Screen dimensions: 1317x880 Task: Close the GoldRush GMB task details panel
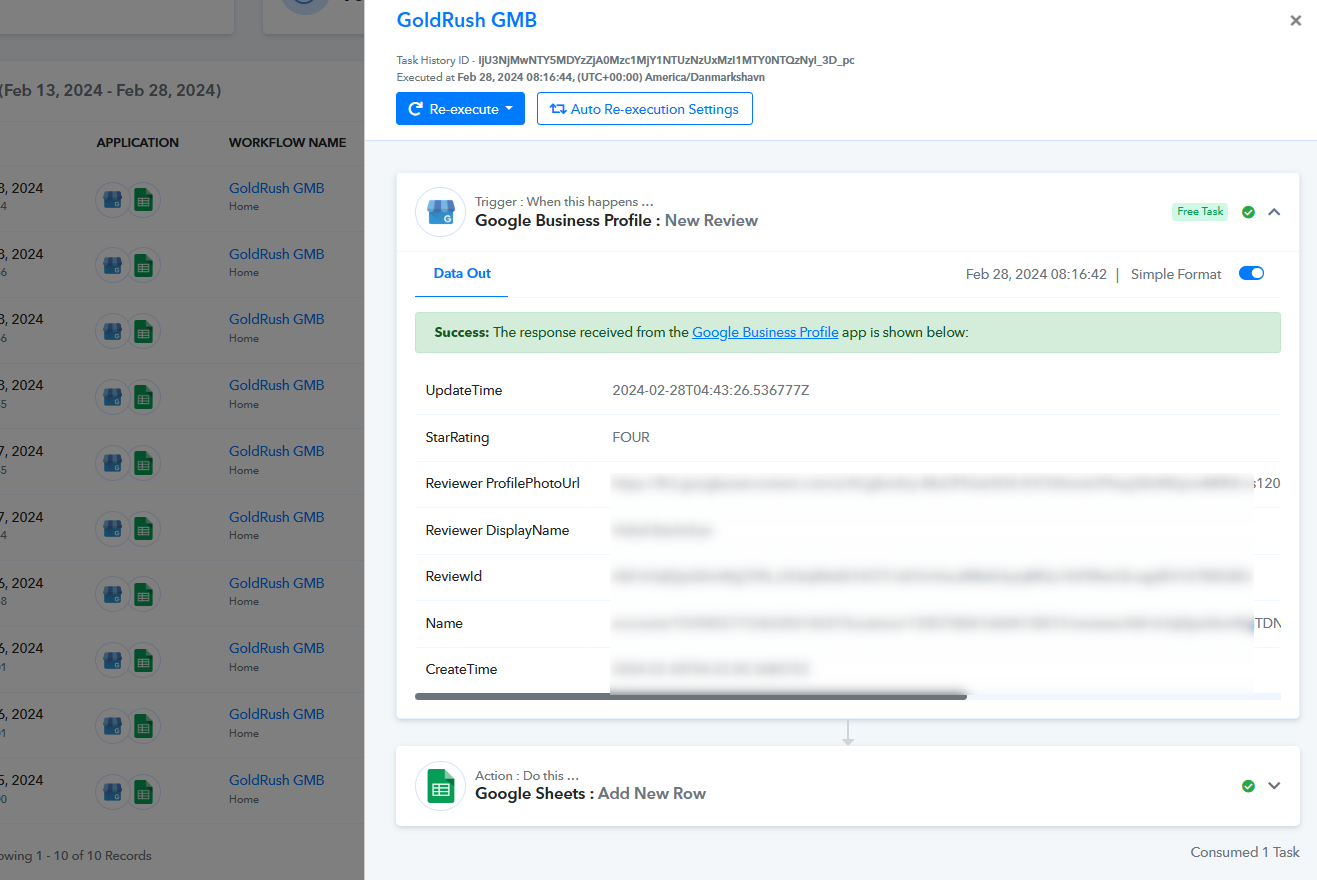point(1296,20)
